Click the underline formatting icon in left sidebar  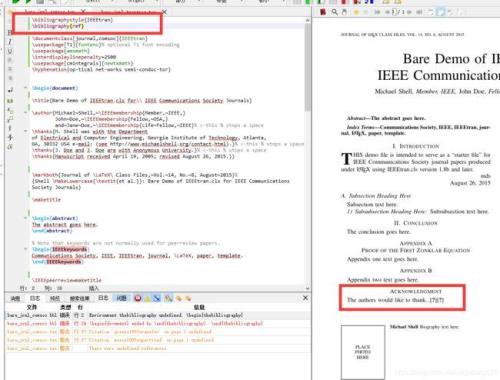coord(10,51)
